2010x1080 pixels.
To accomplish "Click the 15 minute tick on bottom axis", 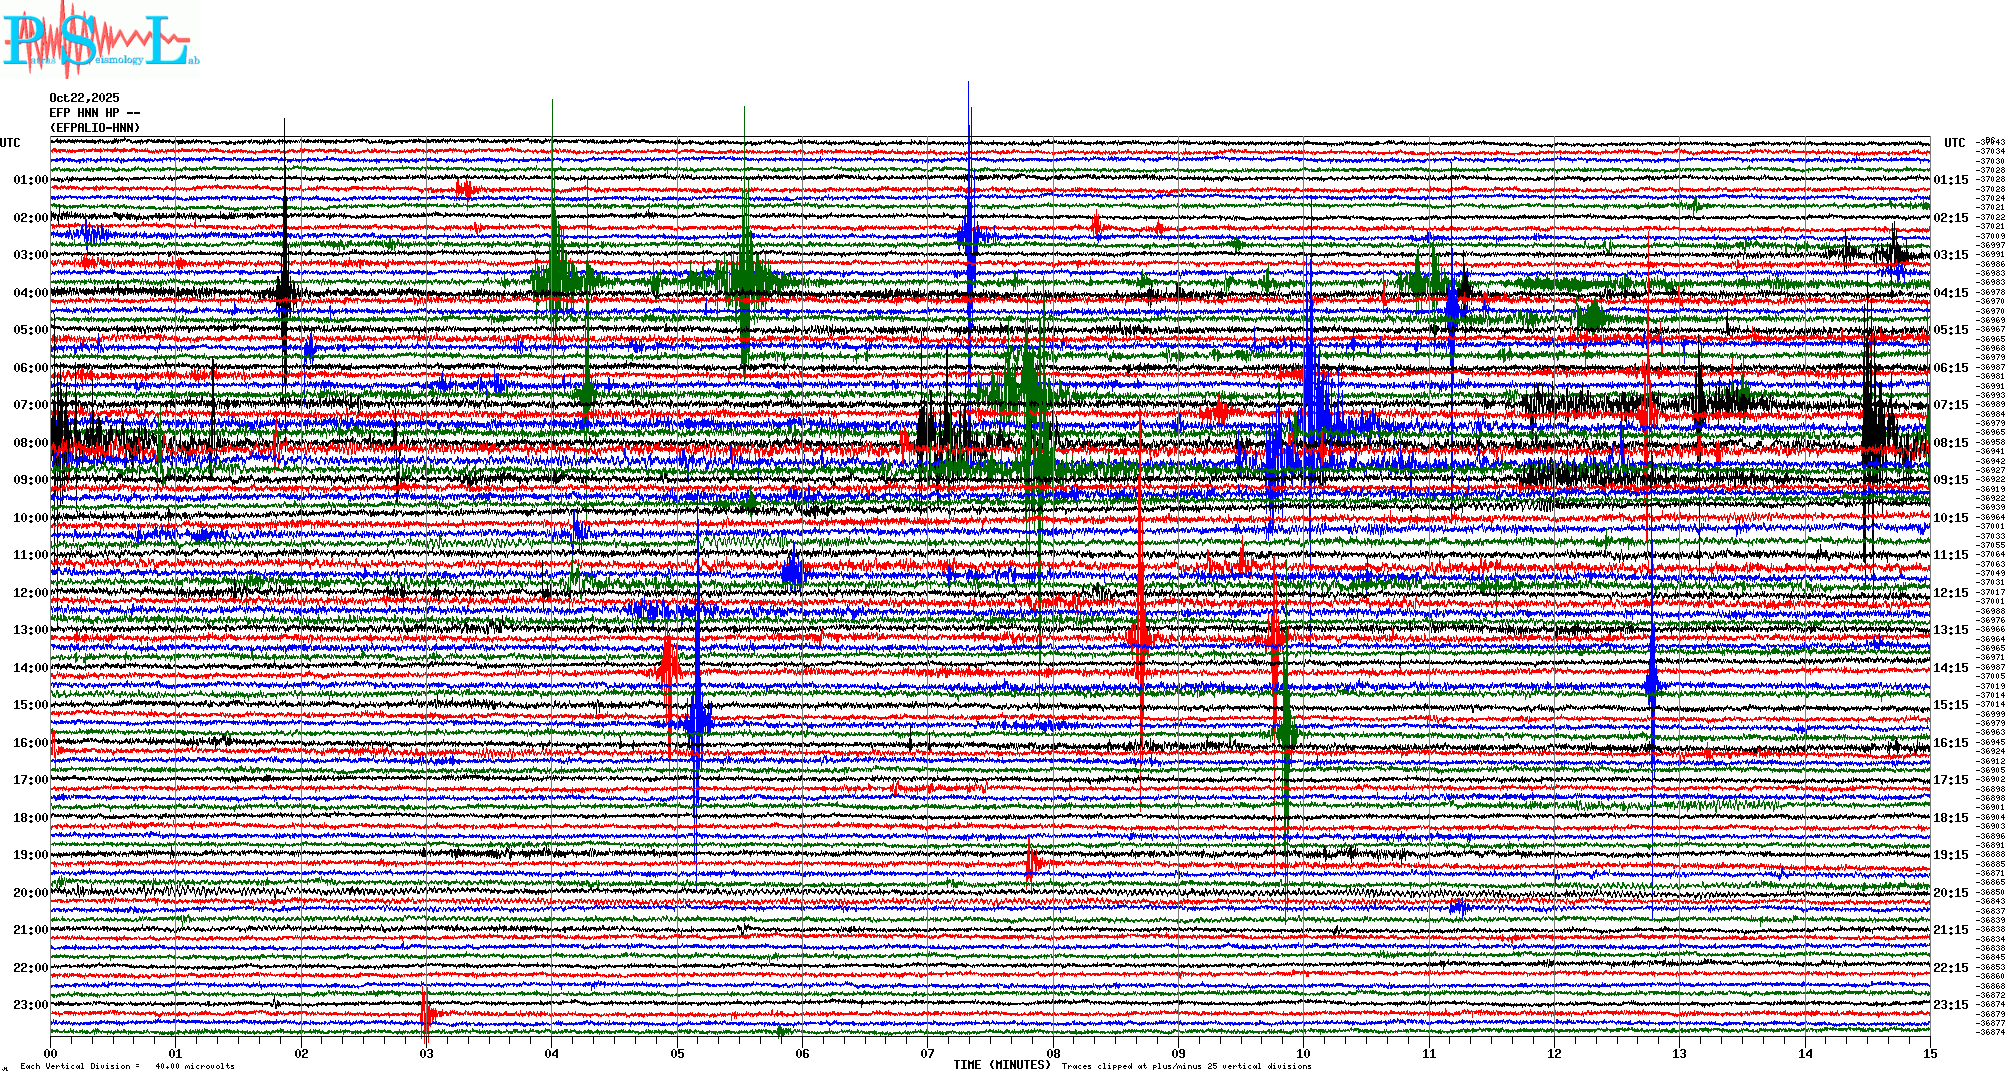I will click(1930, 1053).
